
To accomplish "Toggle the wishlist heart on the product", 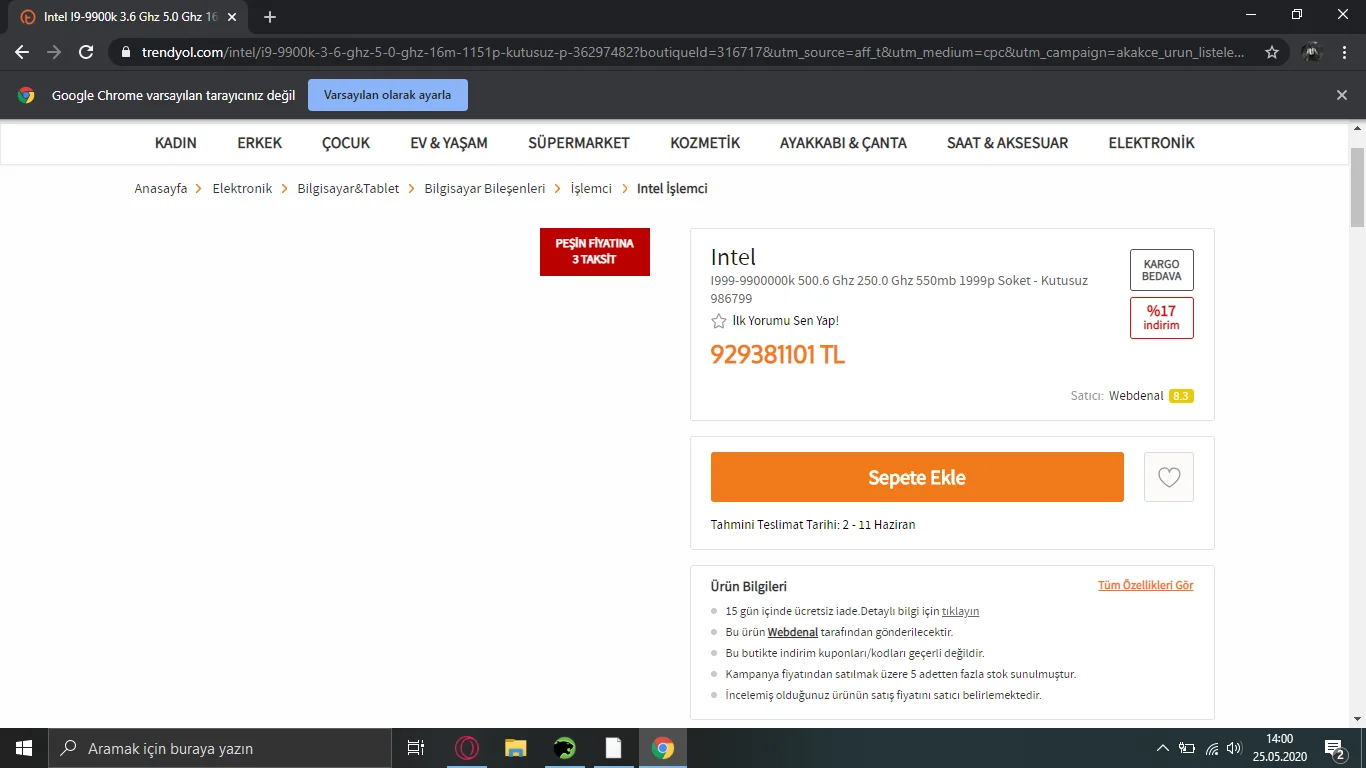I will click(x=1168, y=477).
